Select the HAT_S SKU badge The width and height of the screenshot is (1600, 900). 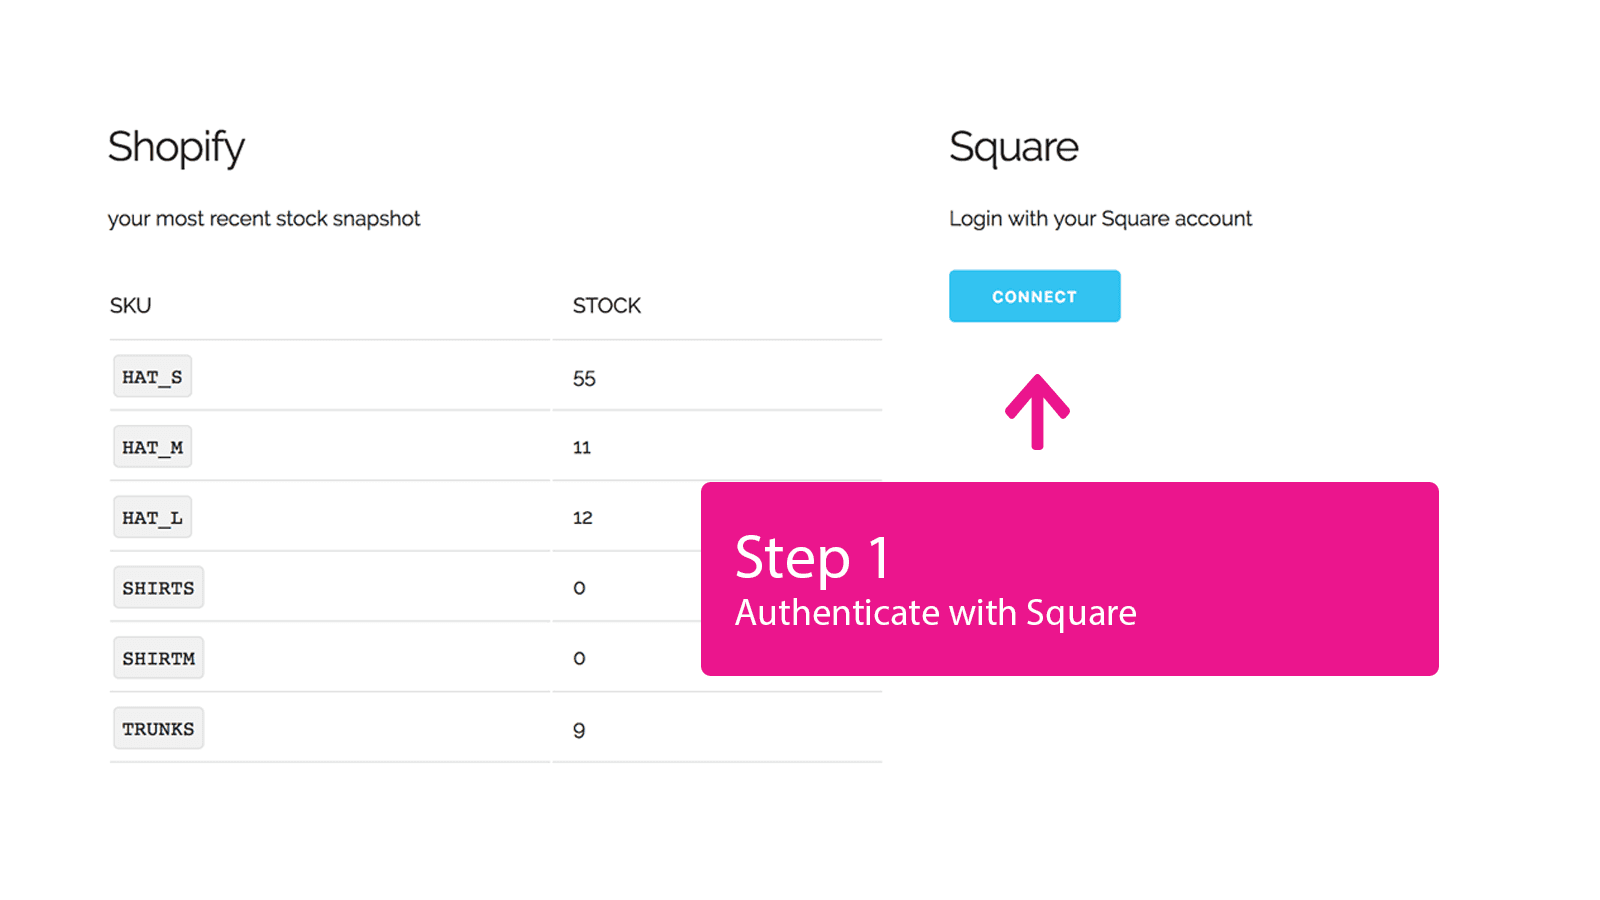(151, 376)
